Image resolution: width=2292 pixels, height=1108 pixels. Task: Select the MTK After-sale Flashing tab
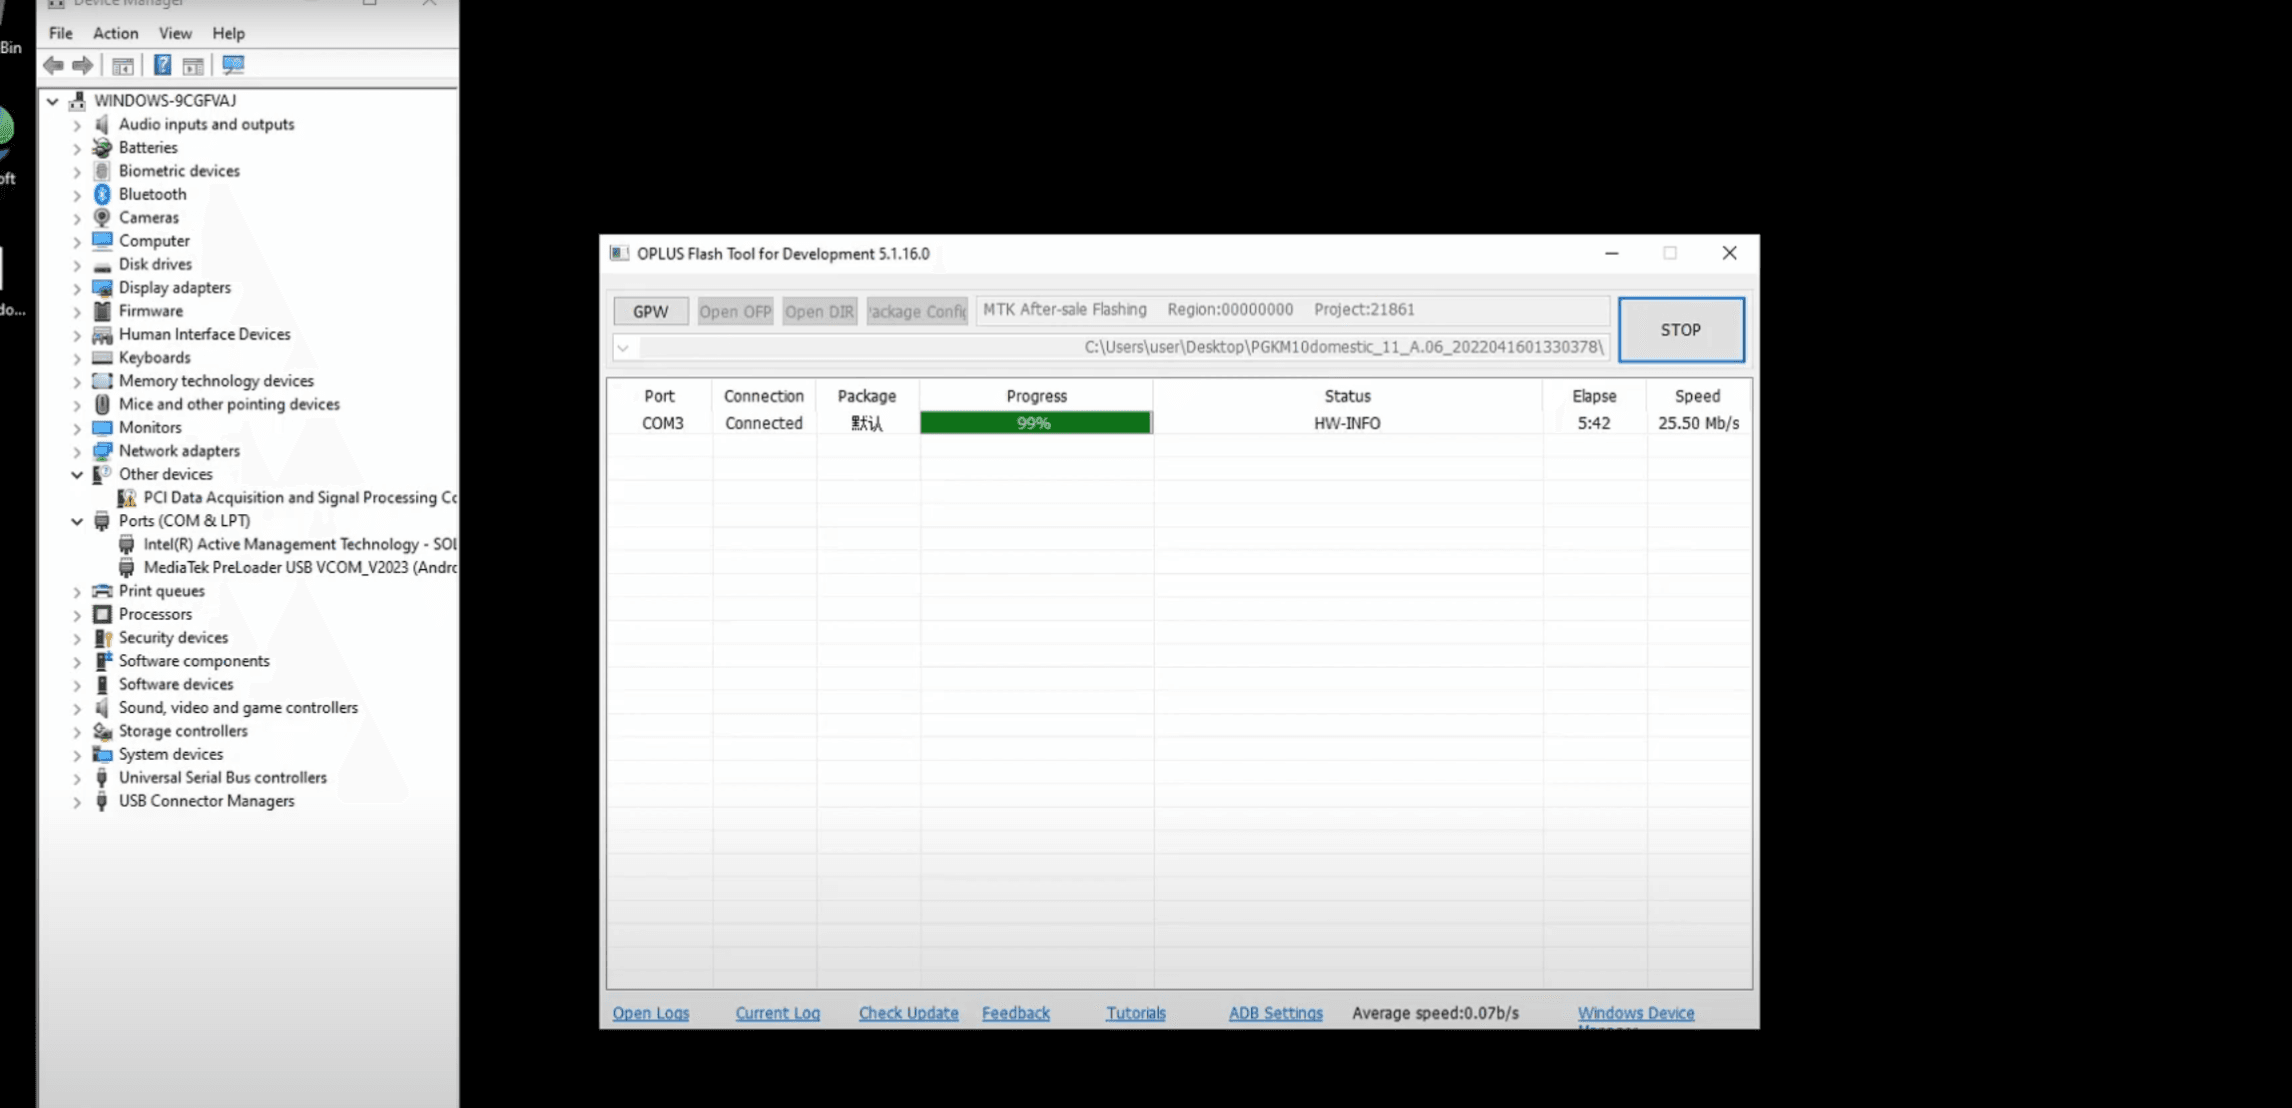pyautogui.click(x=1061, y=308)
